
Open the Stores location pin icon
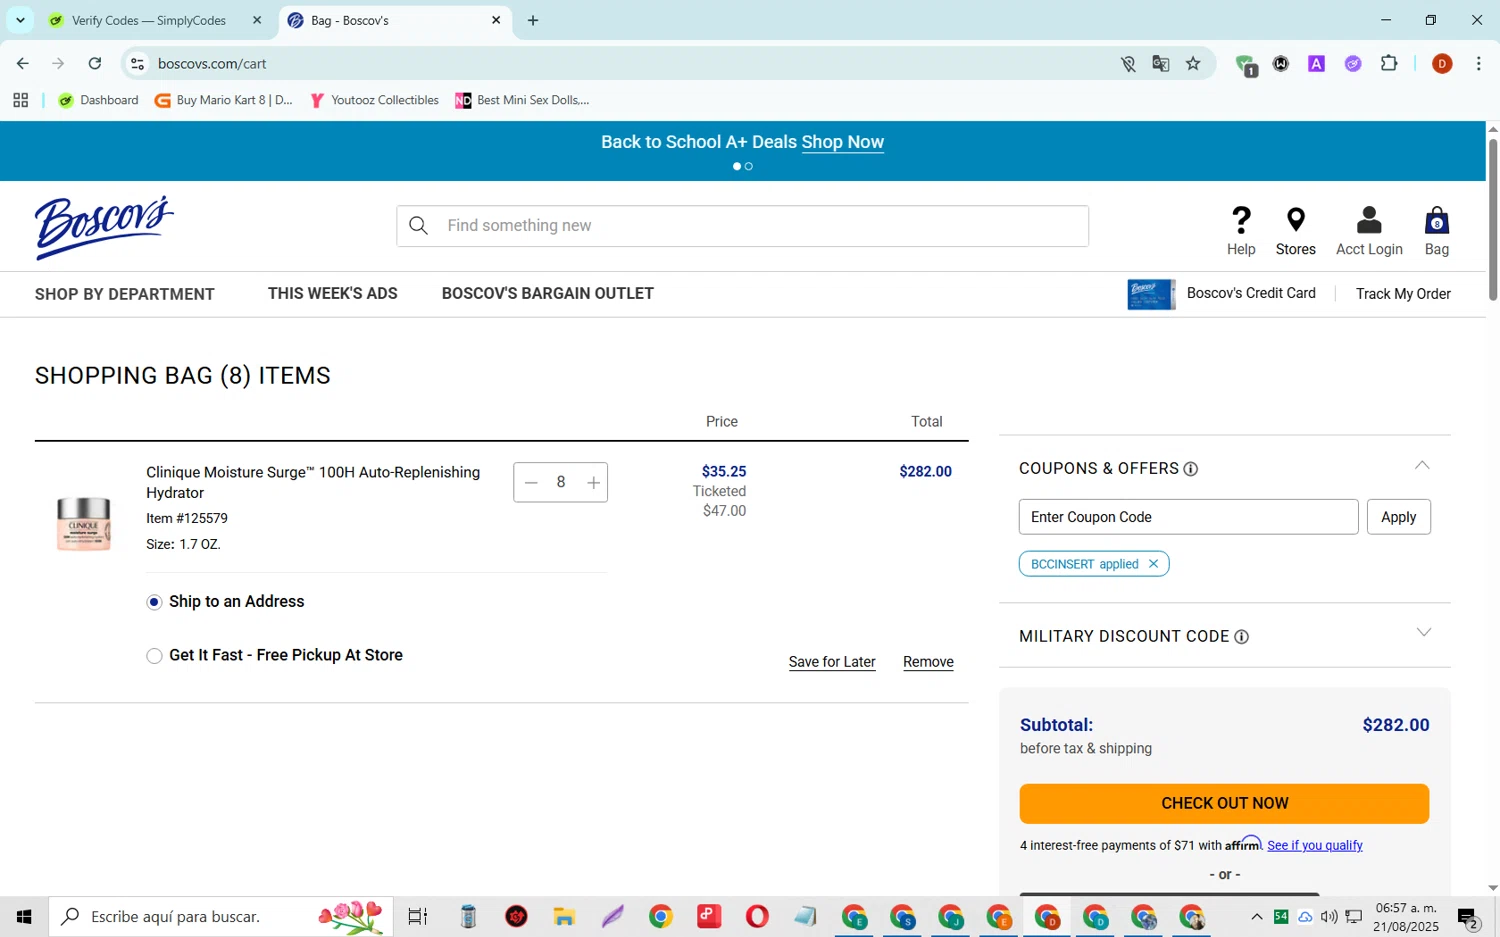pos(1296,220)
